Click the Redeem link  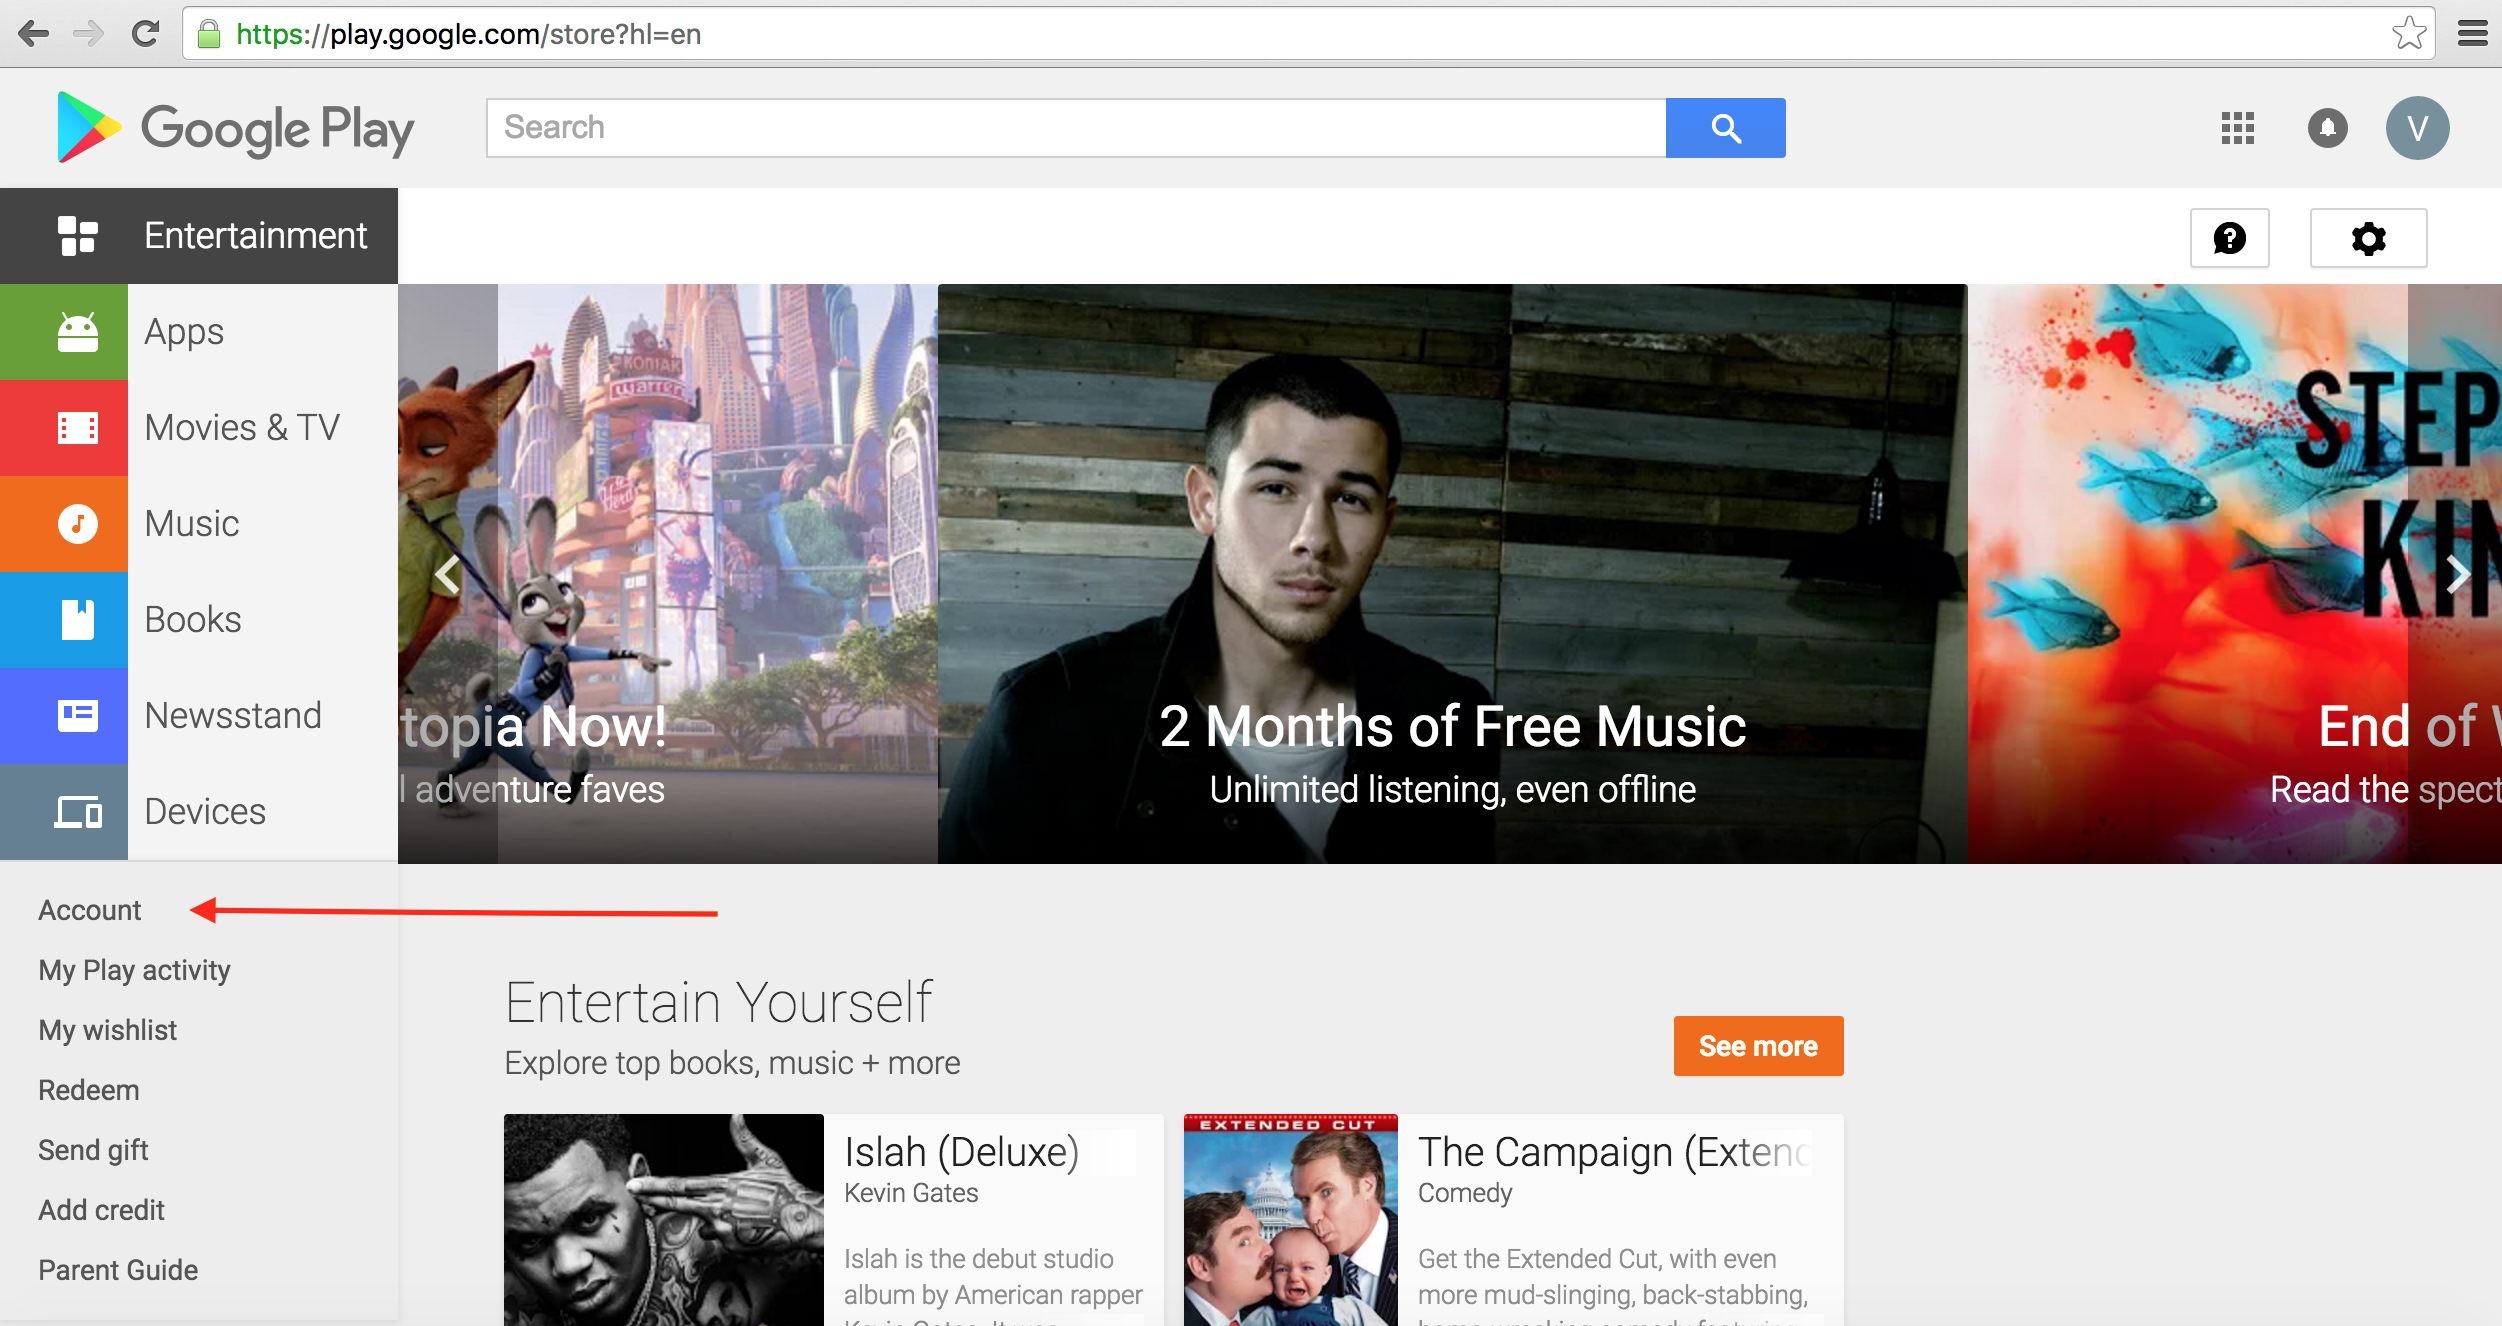click(88, 1090)
